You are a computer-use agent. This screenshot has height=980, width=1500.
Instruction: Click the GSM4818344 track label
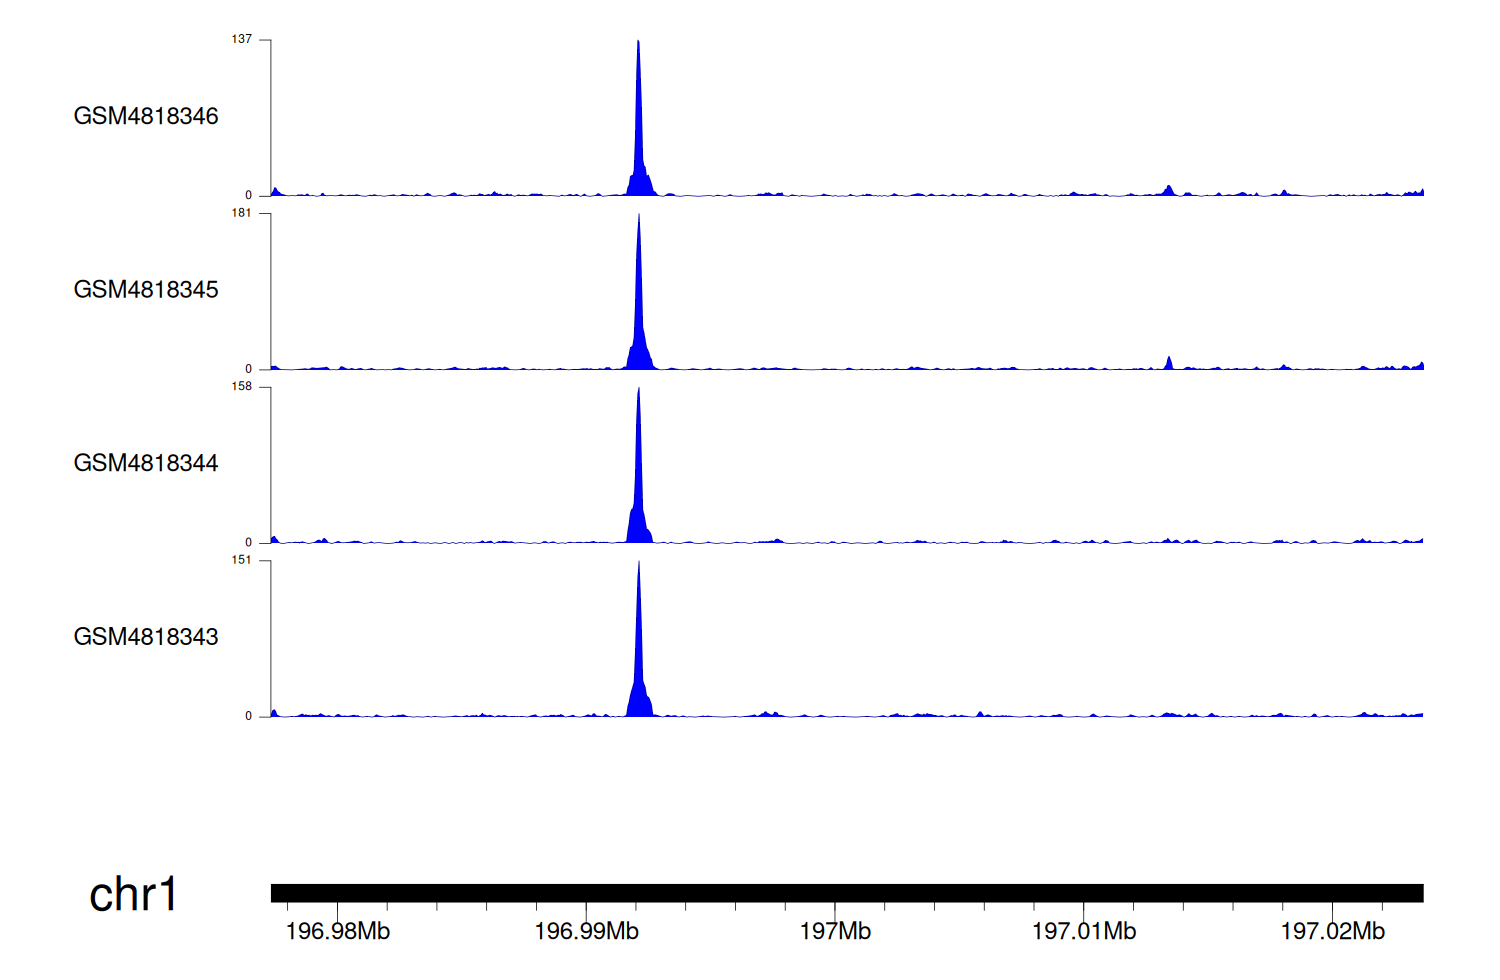point(146,463)
